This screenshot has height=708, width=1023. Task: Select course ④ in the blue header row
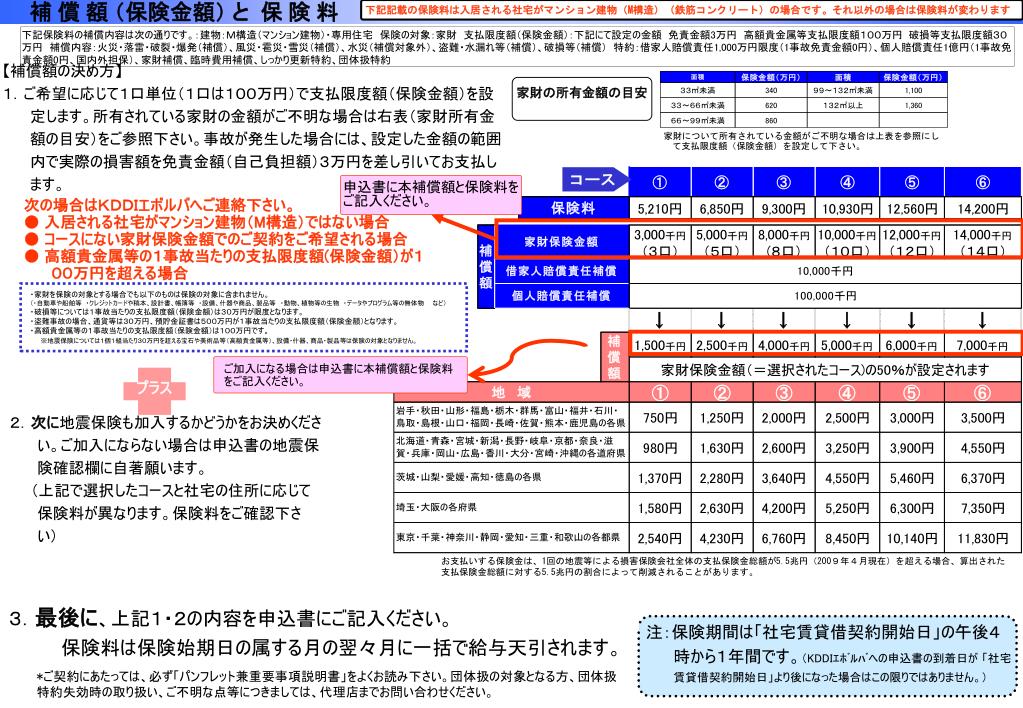click(x=847, y=181)
